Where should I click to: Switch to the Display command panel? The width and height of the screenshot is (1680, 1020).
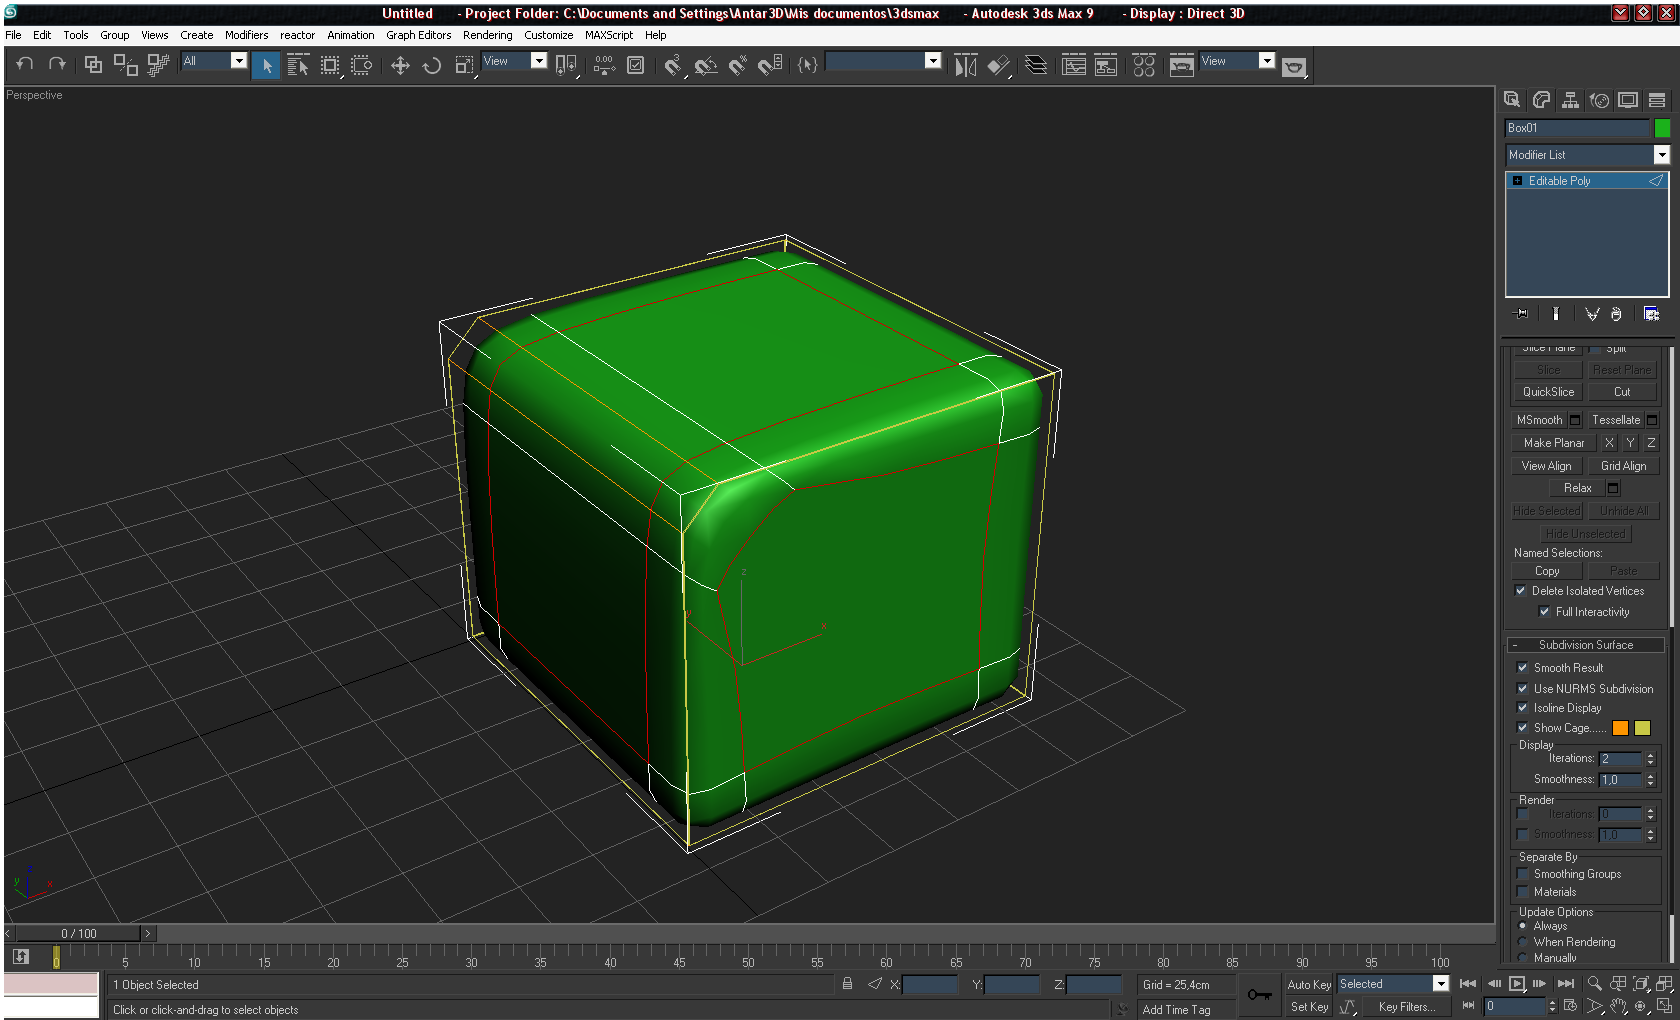click(1628, 99)
